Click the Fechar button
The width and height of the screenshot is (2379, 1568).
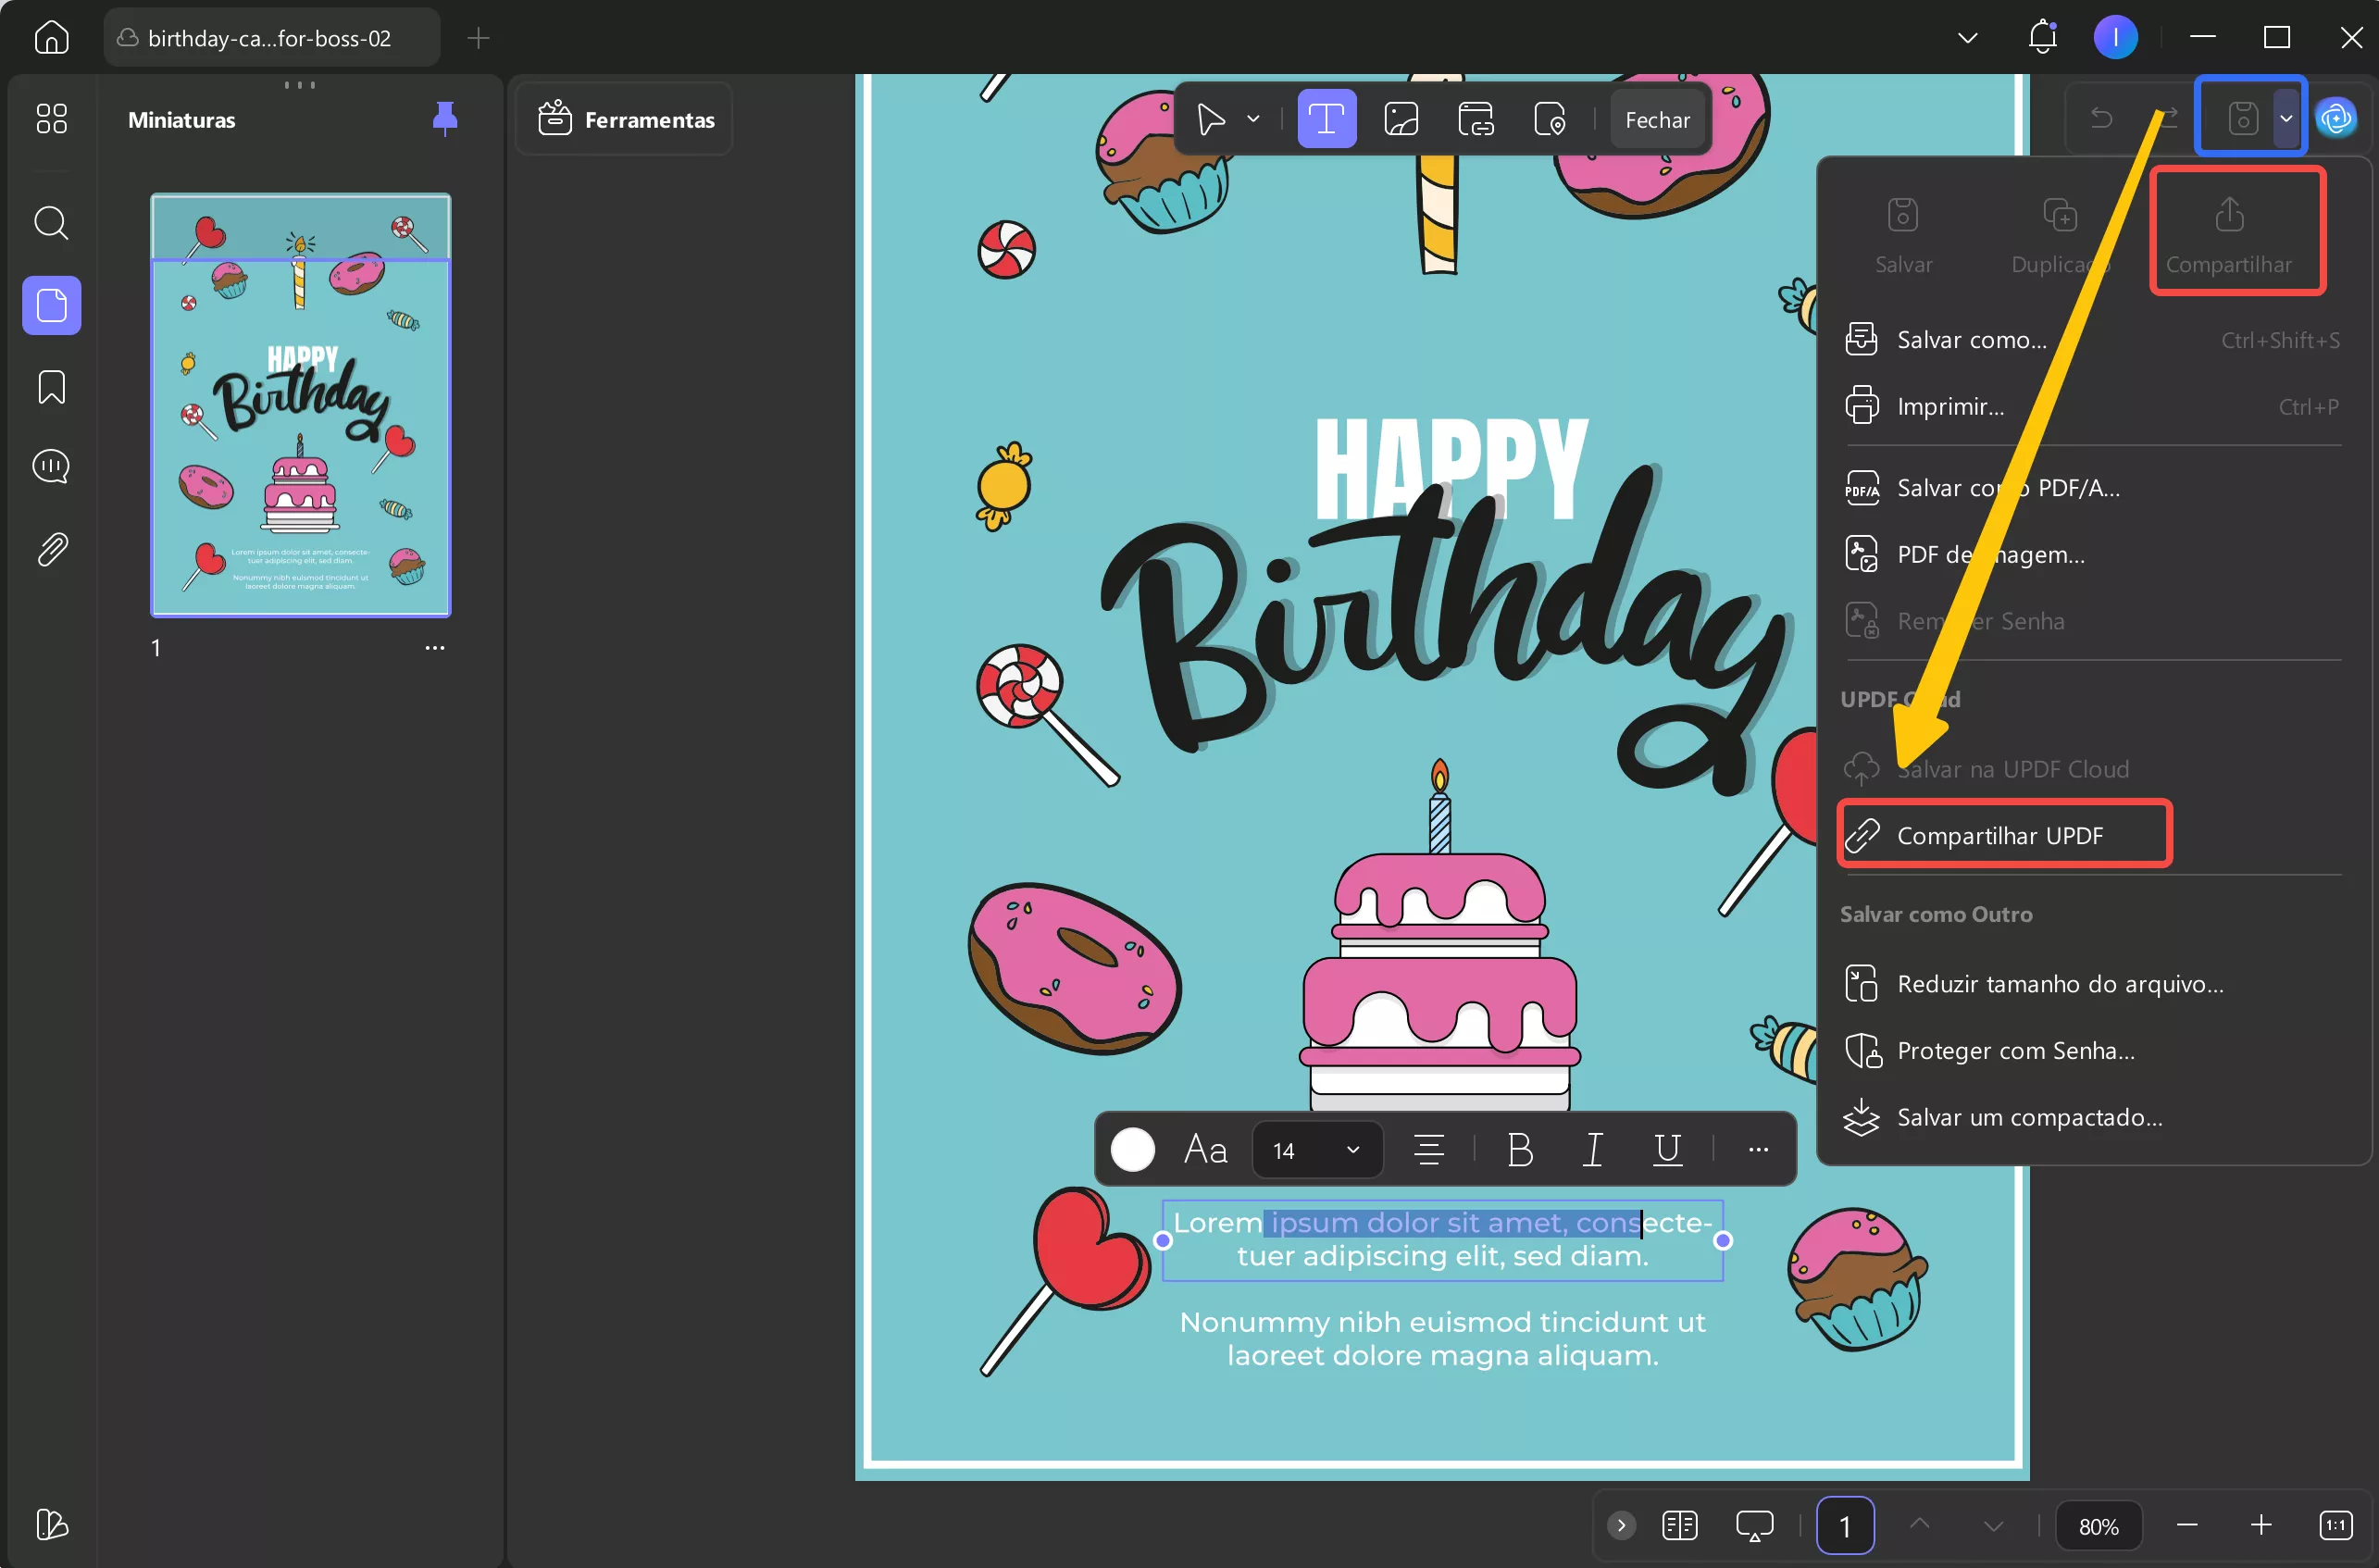point(1656,120)
